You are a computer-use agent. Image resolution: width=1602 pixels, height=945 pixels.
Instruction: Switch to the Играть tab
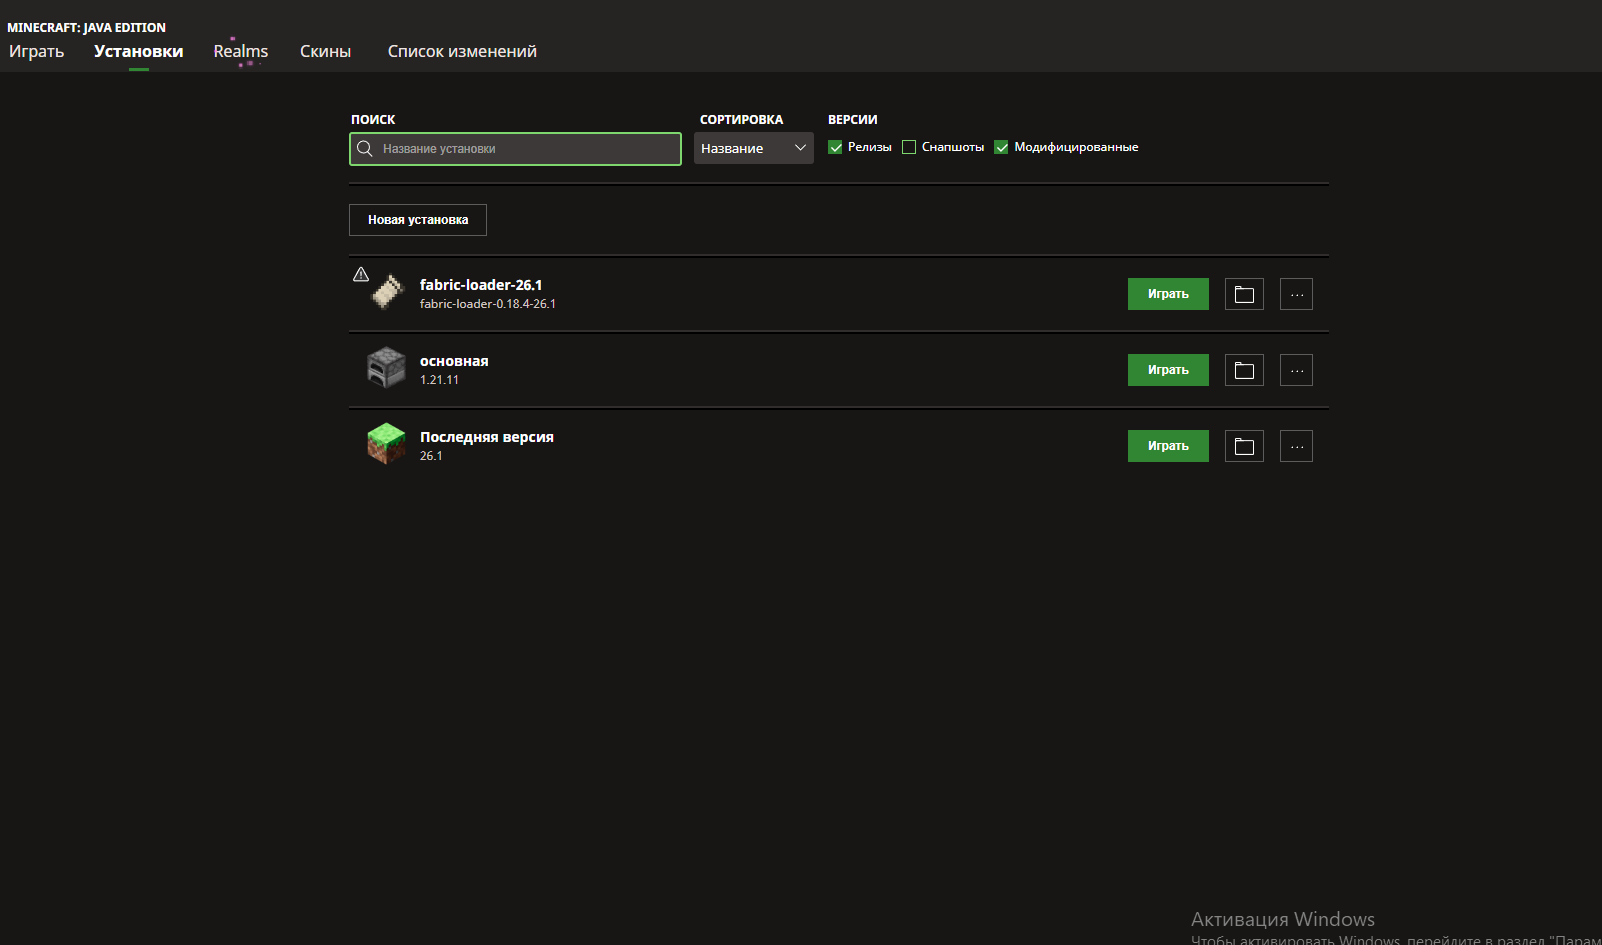(x=37, y=52)
